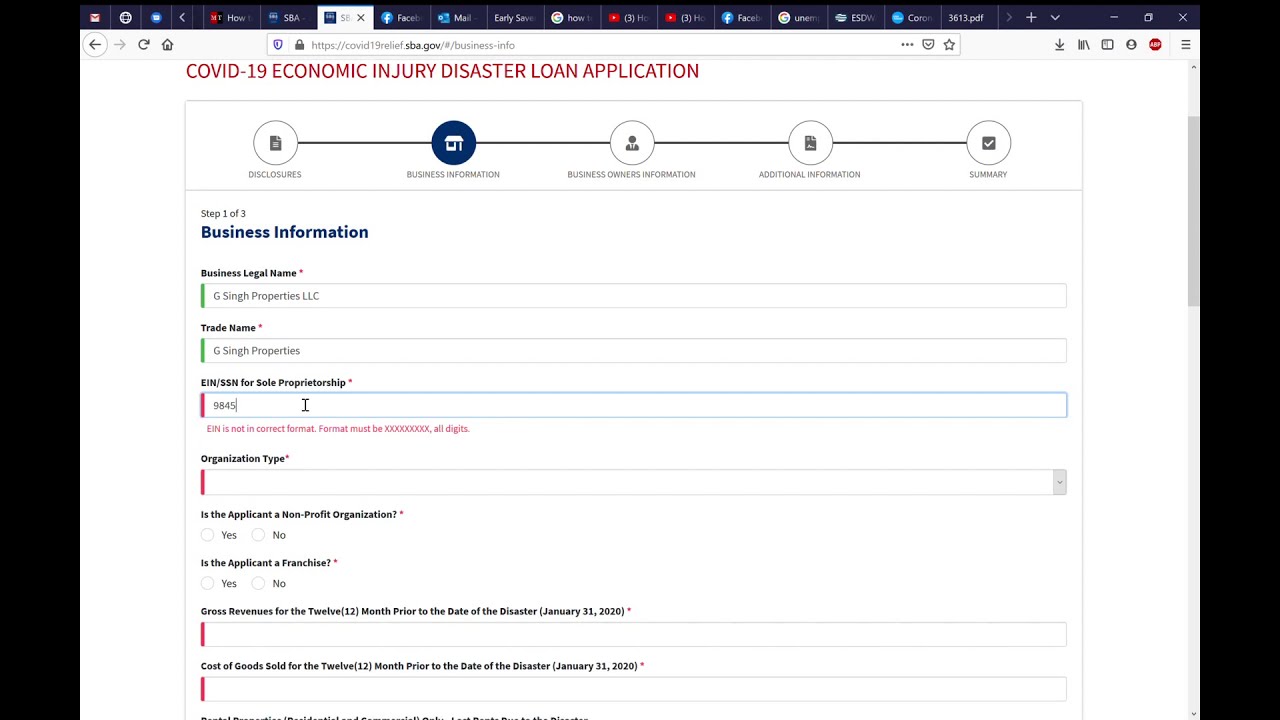Edit the Trade Name field

[634, 351]
